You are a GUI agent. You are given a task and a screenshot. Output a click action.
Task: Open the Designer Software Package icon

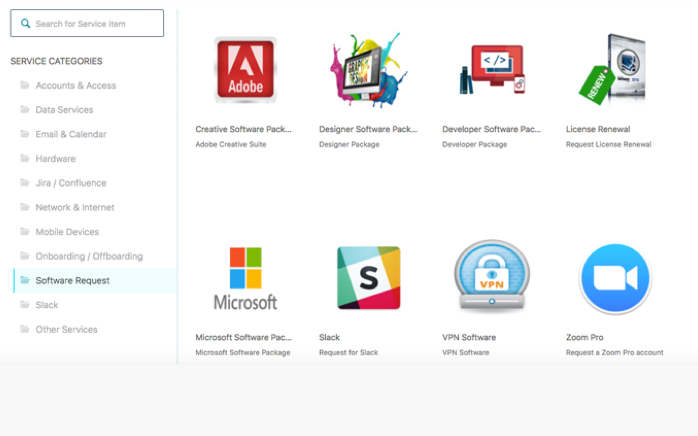tap(368, 70)
